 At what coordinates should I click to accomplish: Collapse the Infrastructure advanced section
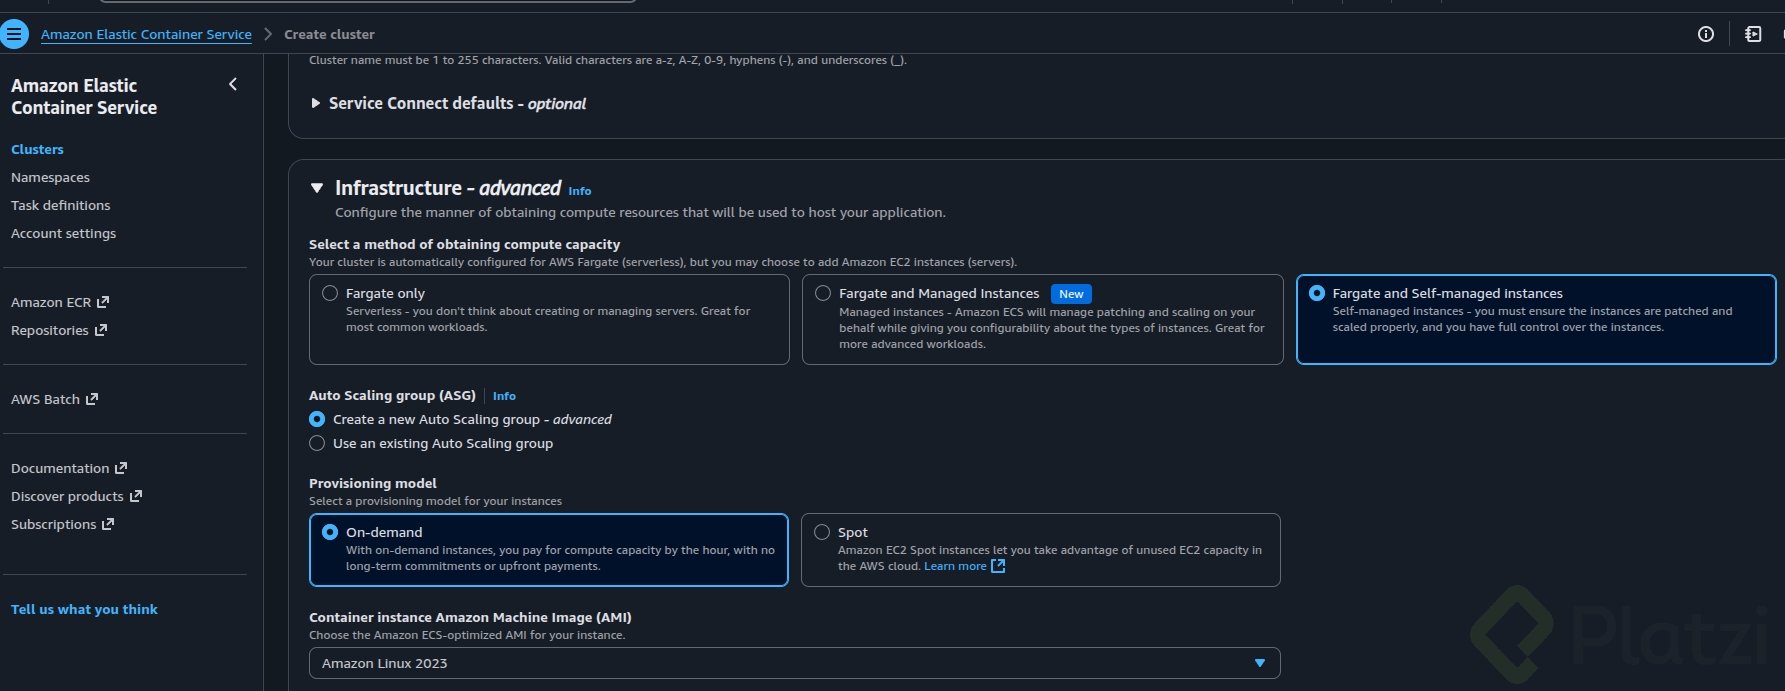pyautogui.click(x=317, y=188)
